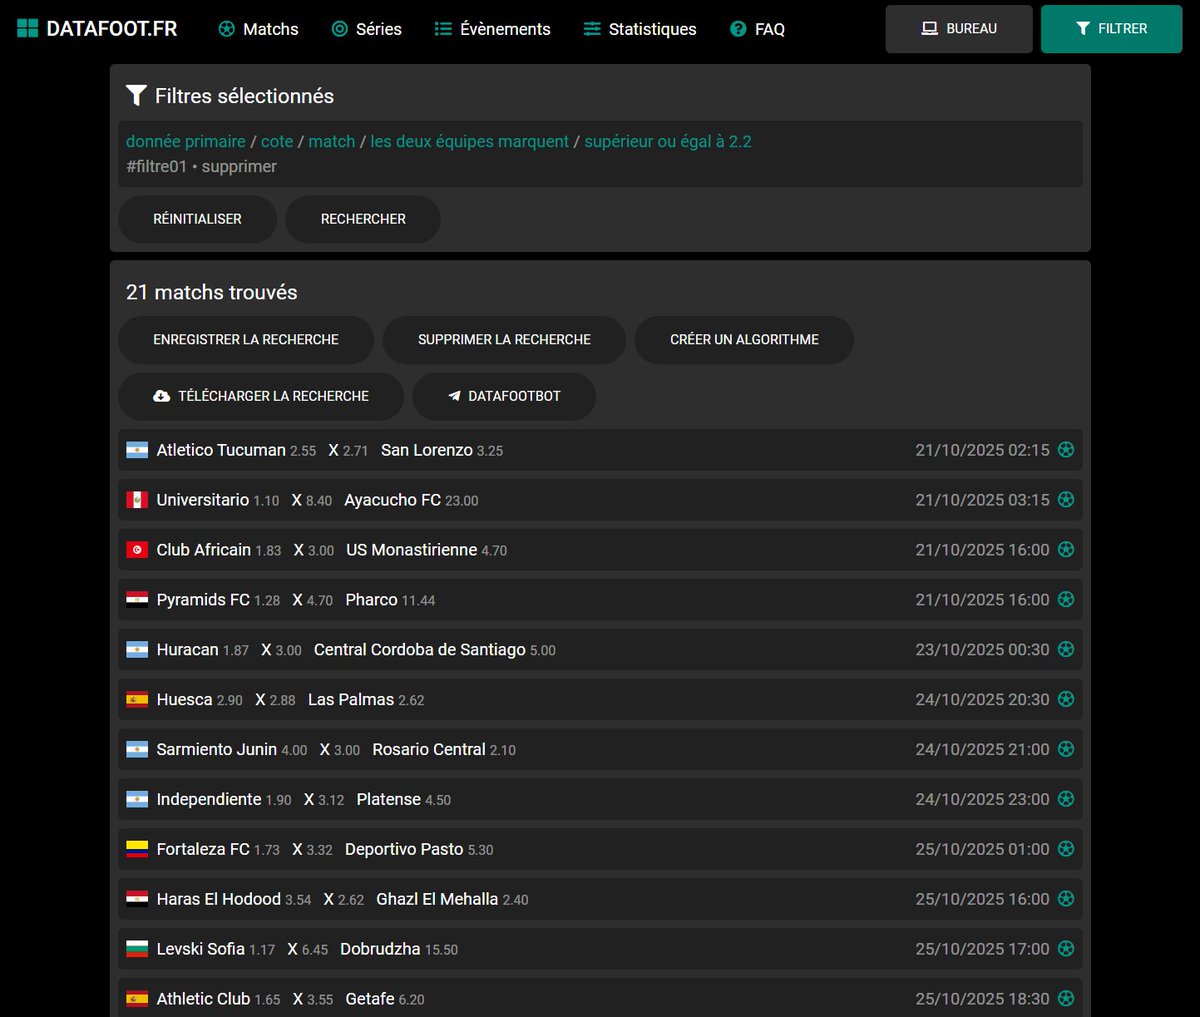Open the soccer ball icon in the Universitario row
1200x1017 pixels.
[x=1066, y=500]
